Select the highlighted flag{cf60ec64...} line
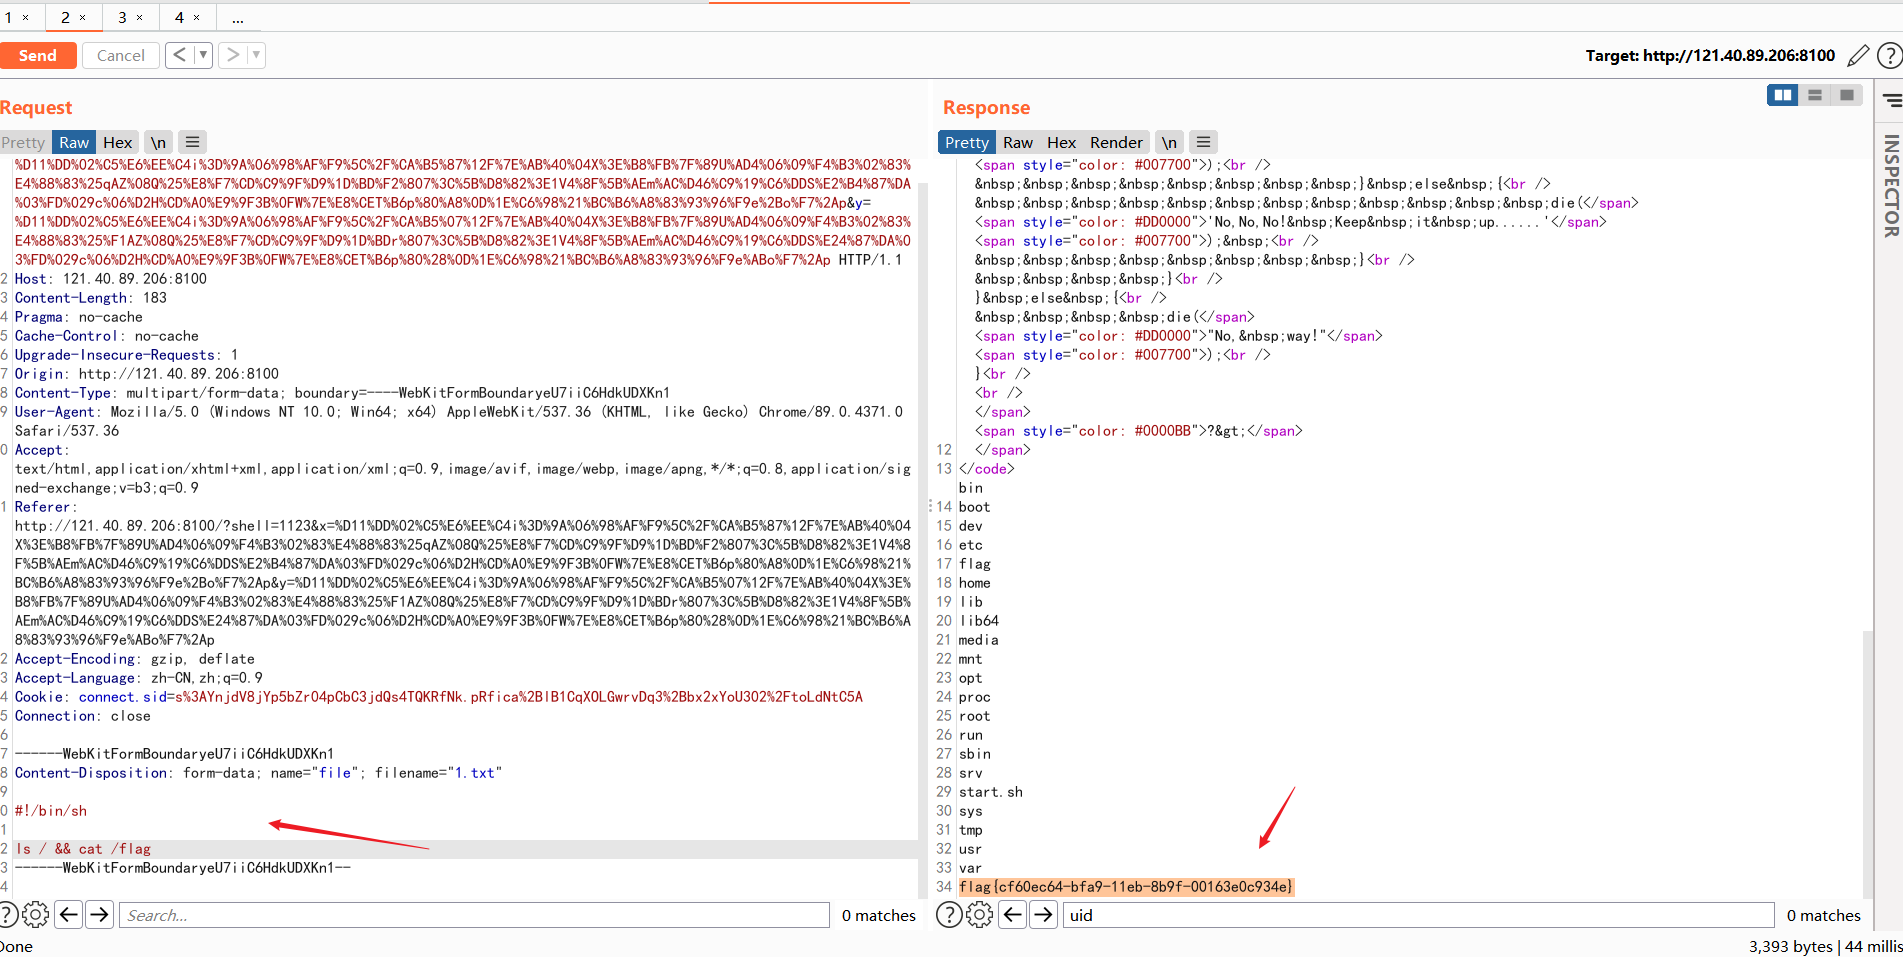This screenshot has width=1903, height=957. coord(1126,887)
